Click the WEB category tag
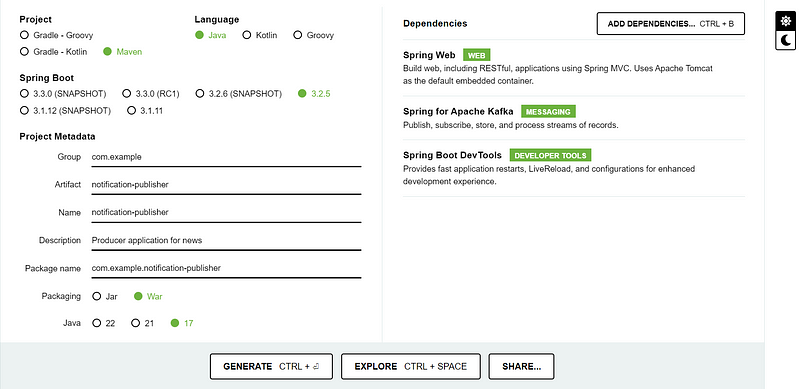The height and width of the screenshot is (389, 800). (x=477, y=55)
